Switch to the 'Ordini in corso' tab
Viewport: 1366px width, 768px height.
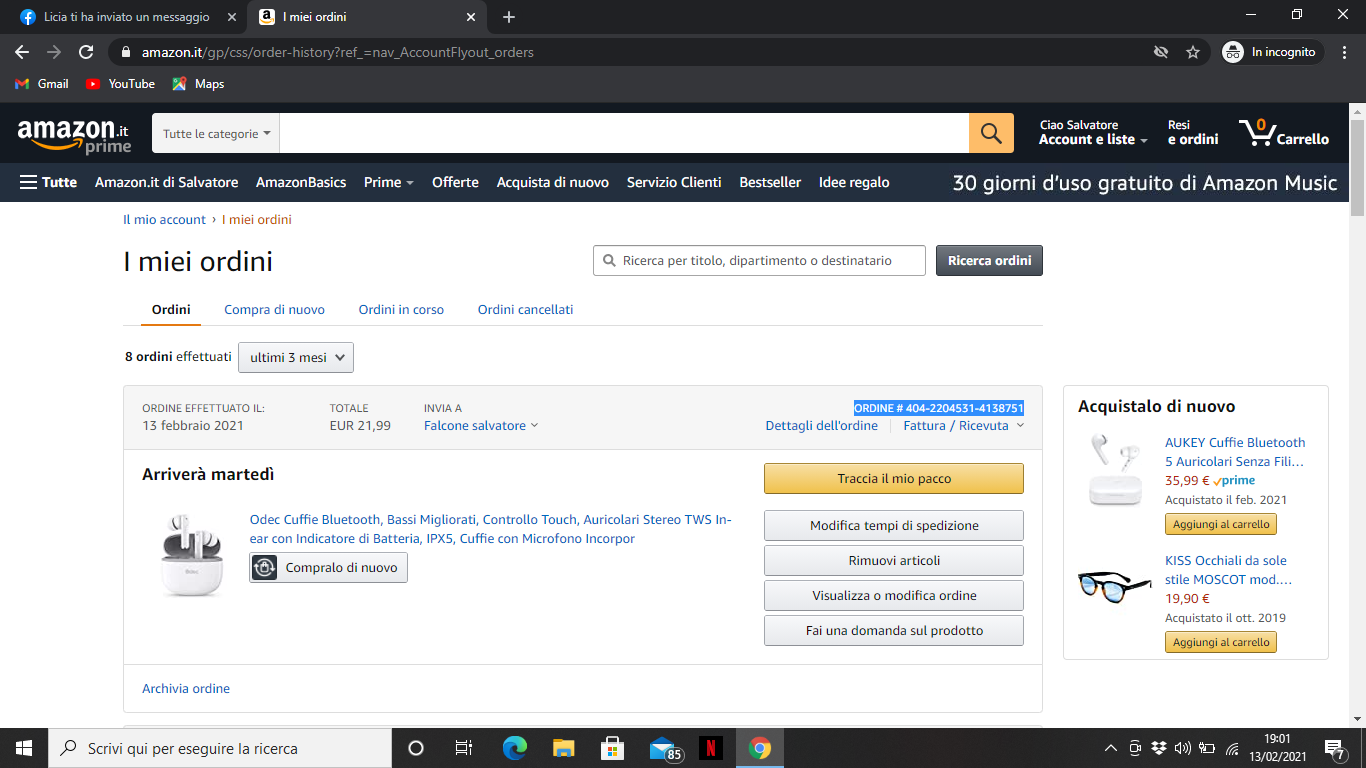(x=401, y=310)
